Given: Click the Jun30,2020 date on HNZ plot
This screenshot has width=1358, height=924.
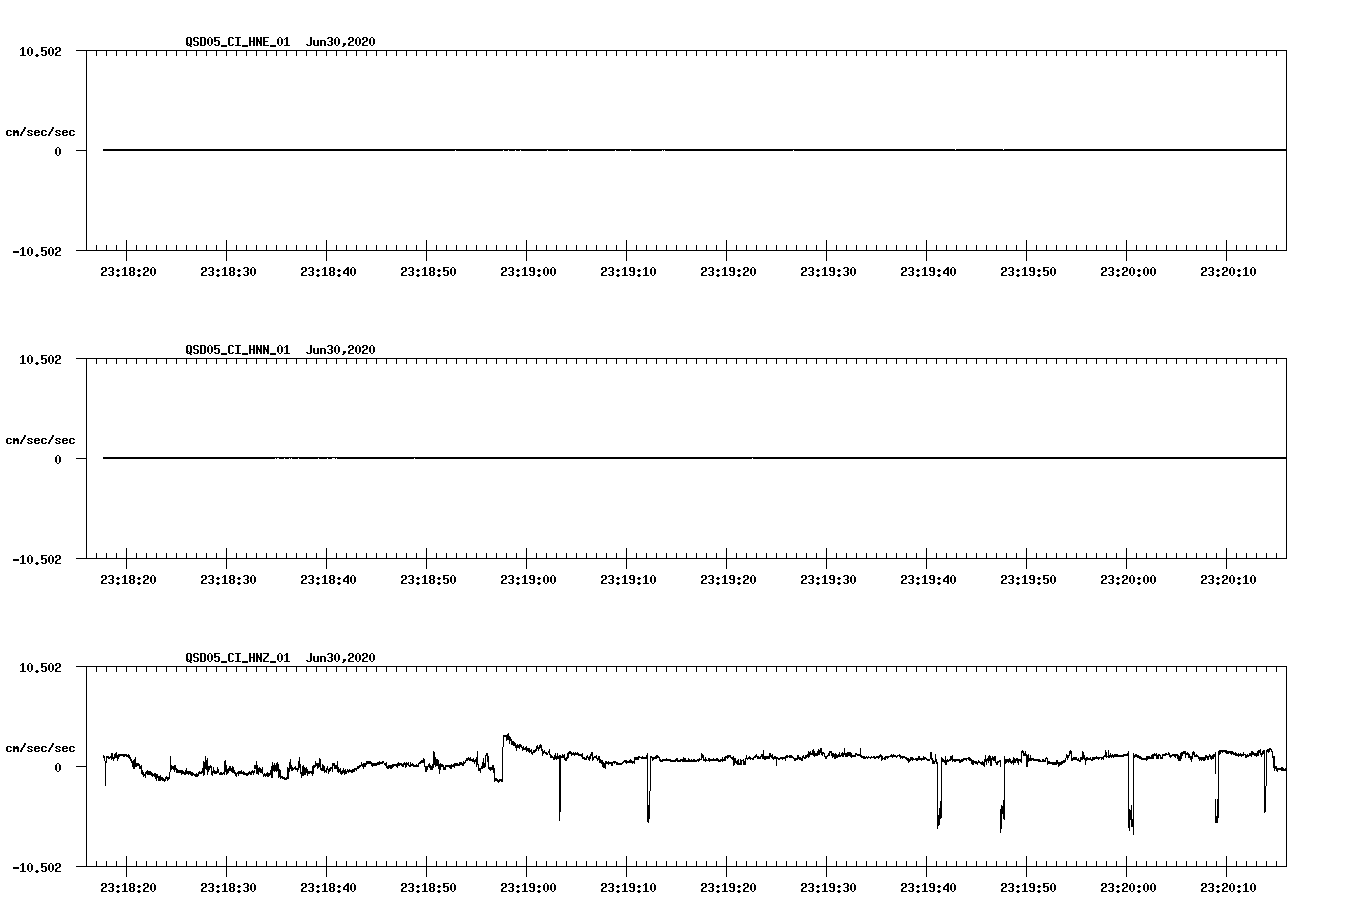Looking at the screenshot, I should 341,658.
